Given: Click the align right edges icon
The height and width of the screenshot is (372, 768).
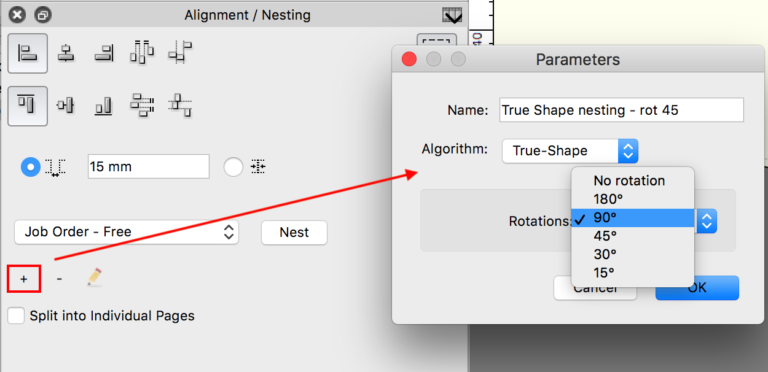Looking at the screenshot, I should point(104,52).
